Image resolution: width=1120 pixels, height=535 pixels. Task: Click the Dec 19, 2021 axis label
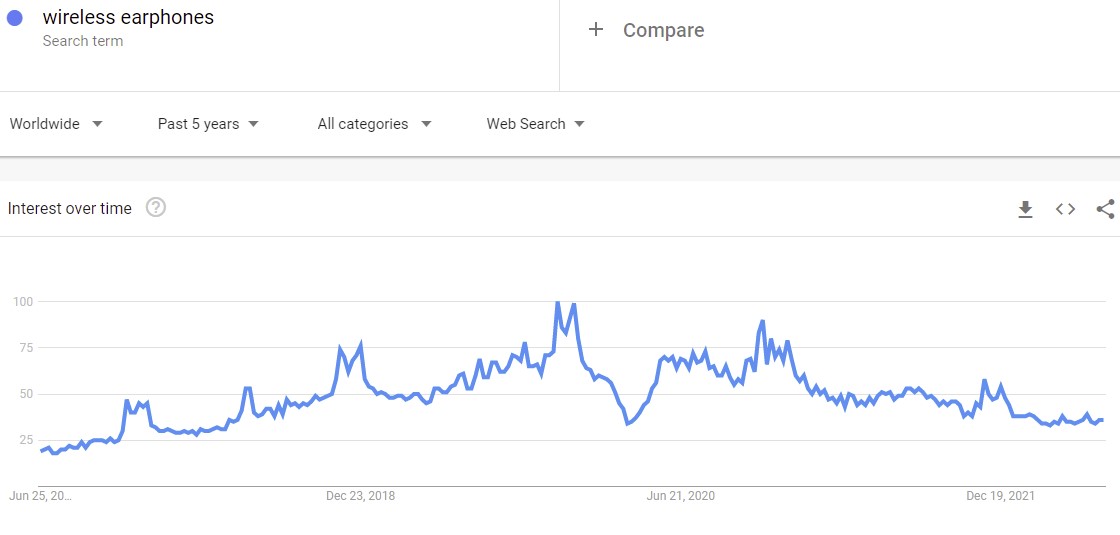1000,495
